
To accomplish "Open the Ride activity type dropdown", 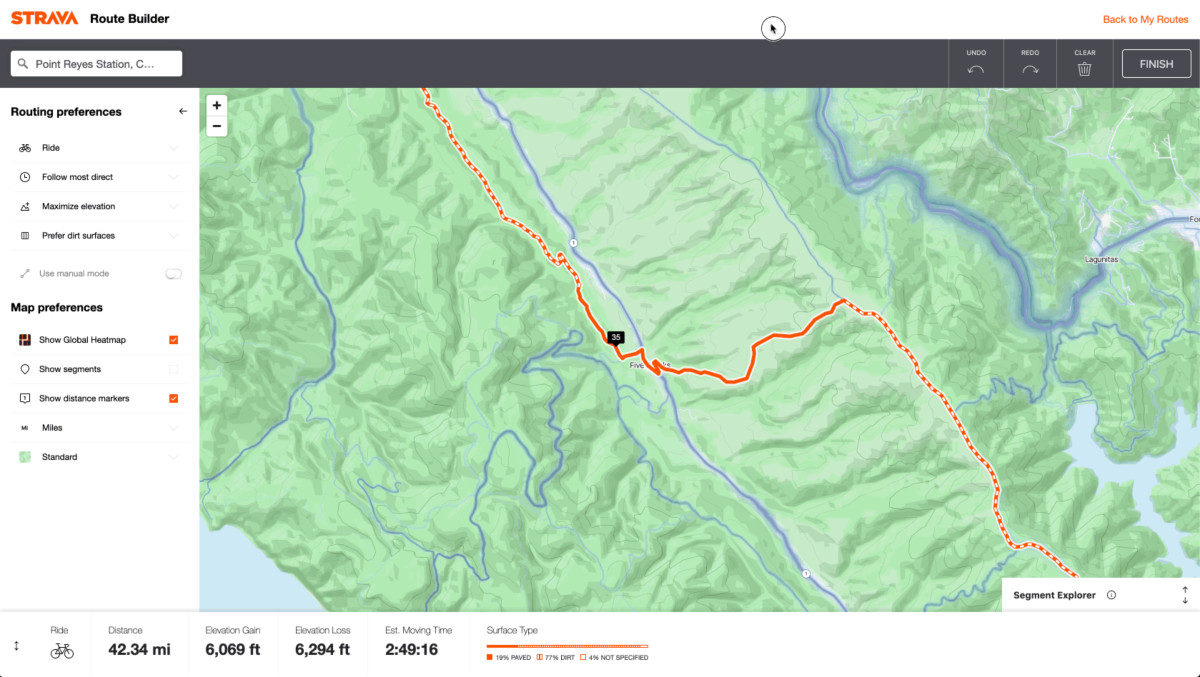I will [97, 148].
